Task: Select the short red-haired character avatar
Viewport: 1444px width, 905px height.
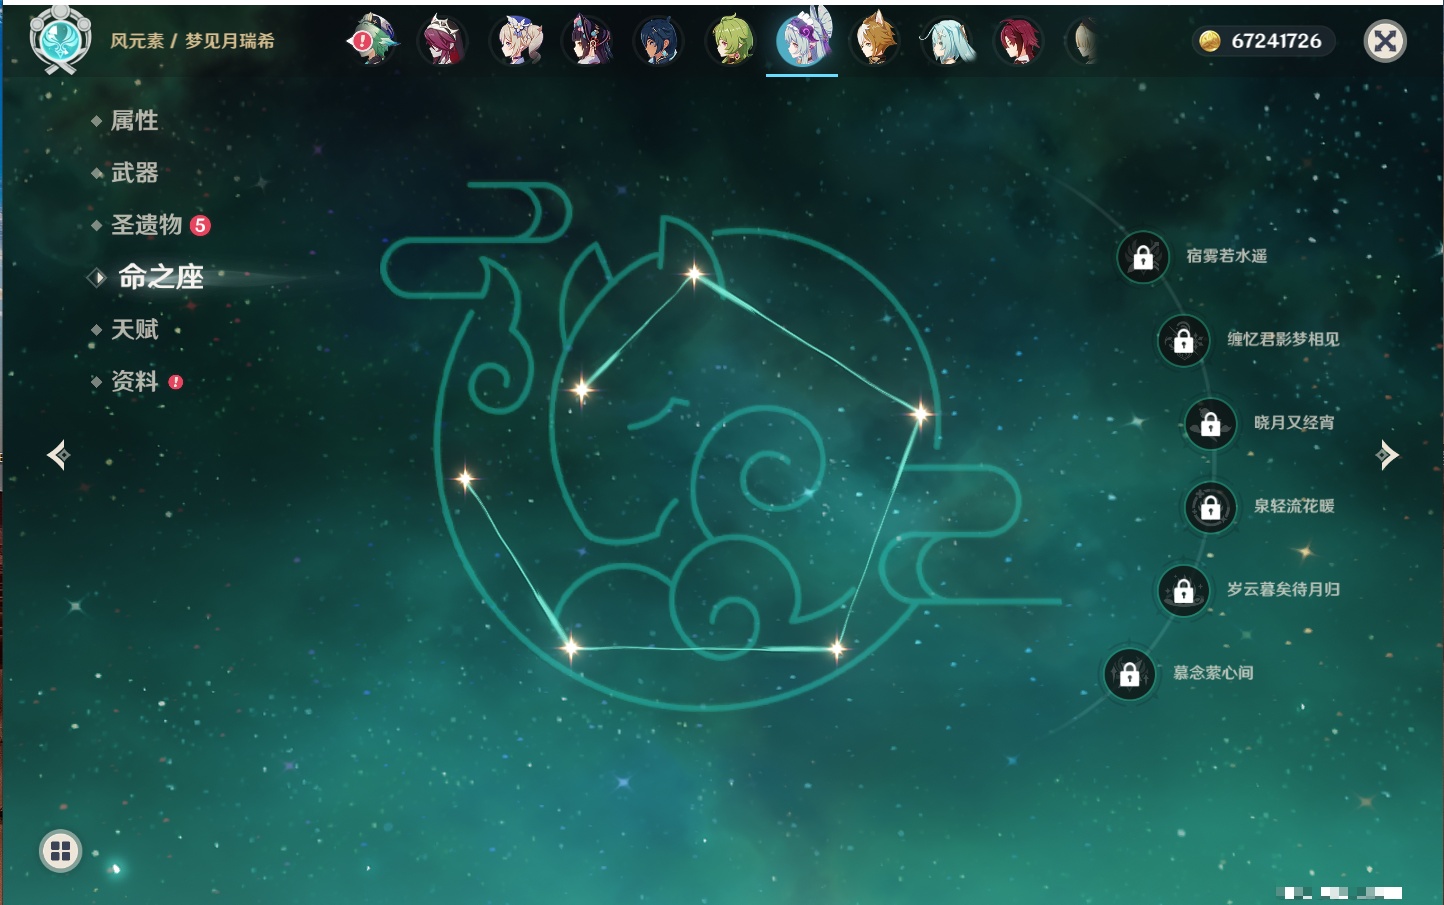Action: tap(1018, 41)
